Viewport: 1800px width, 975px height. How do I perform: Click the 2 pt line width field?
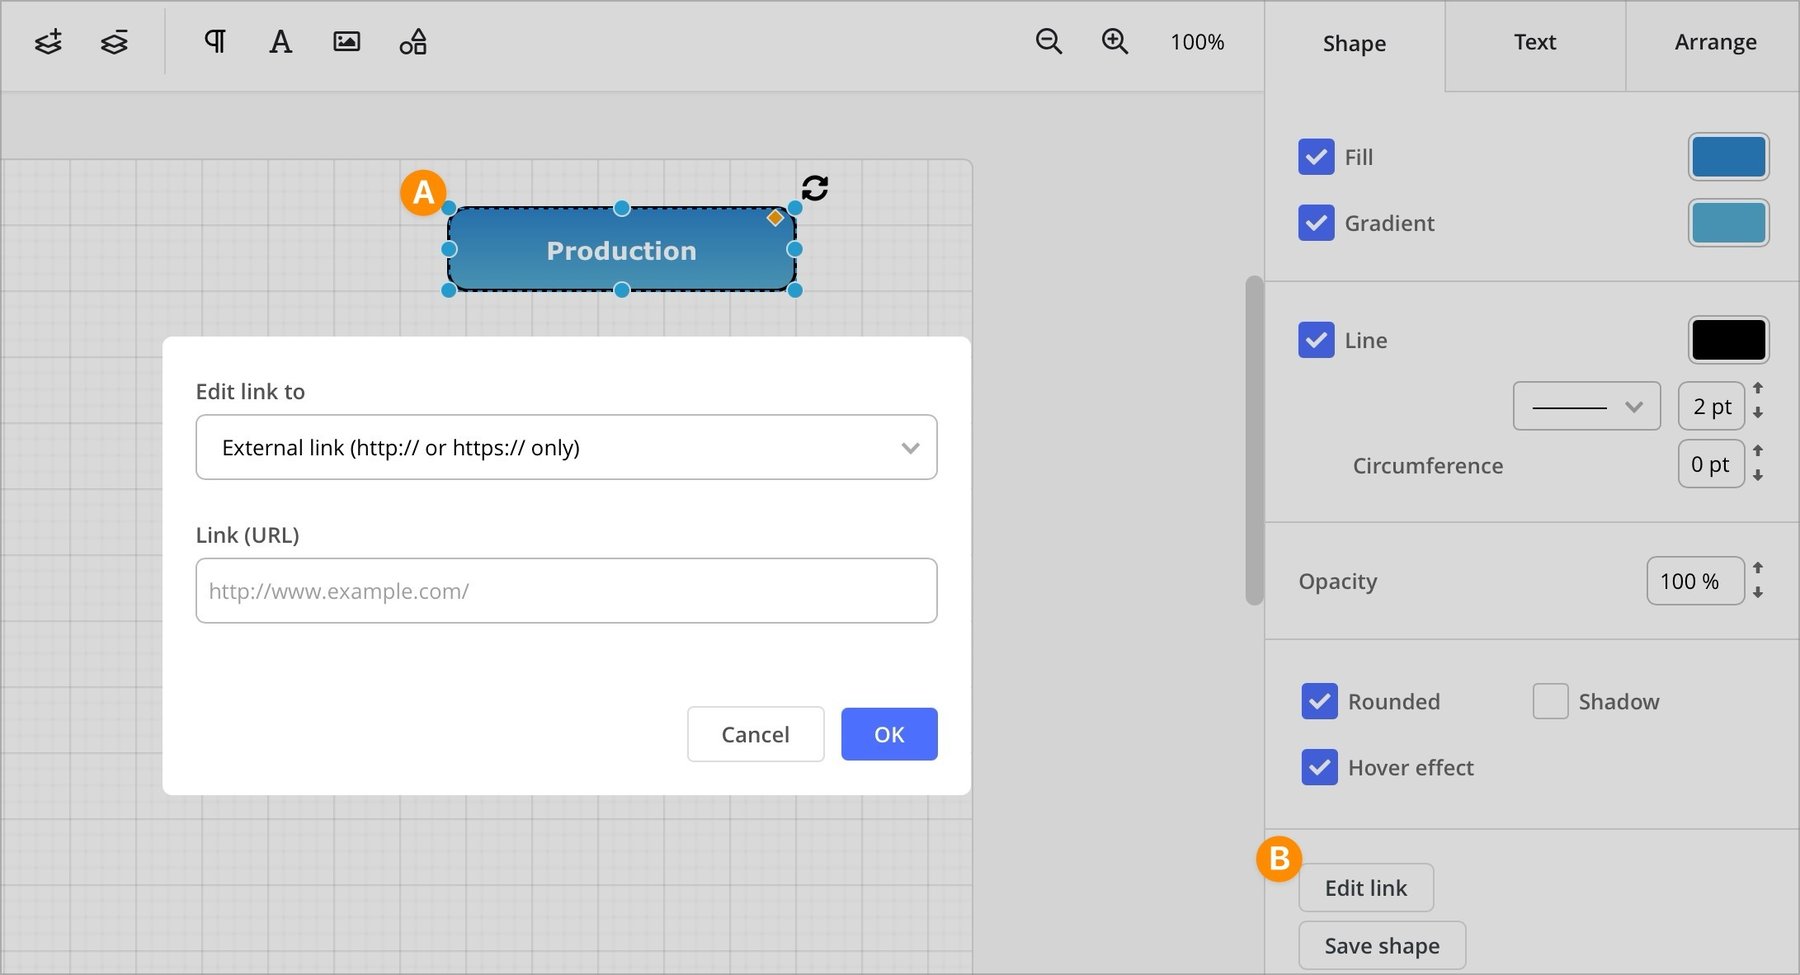pyautogui.click(x=1711, y=406)
